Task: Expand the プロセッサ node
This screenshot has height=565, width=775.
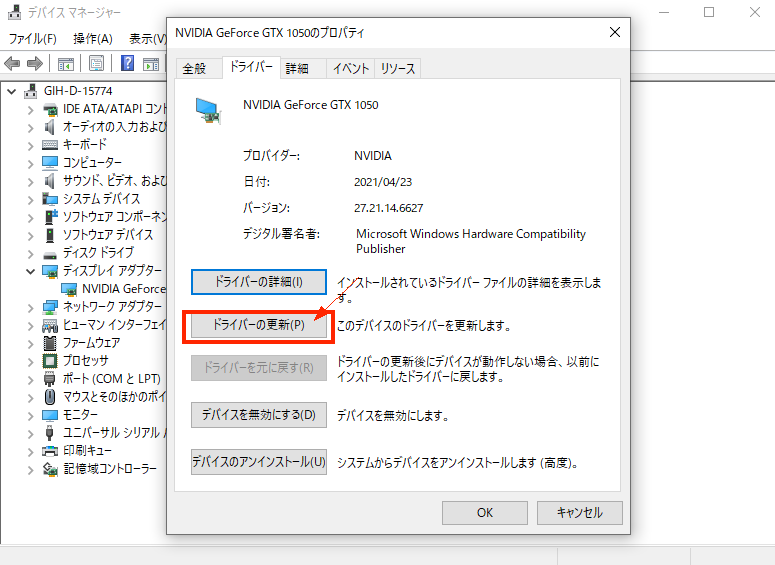Action: (x=31, y=362)
